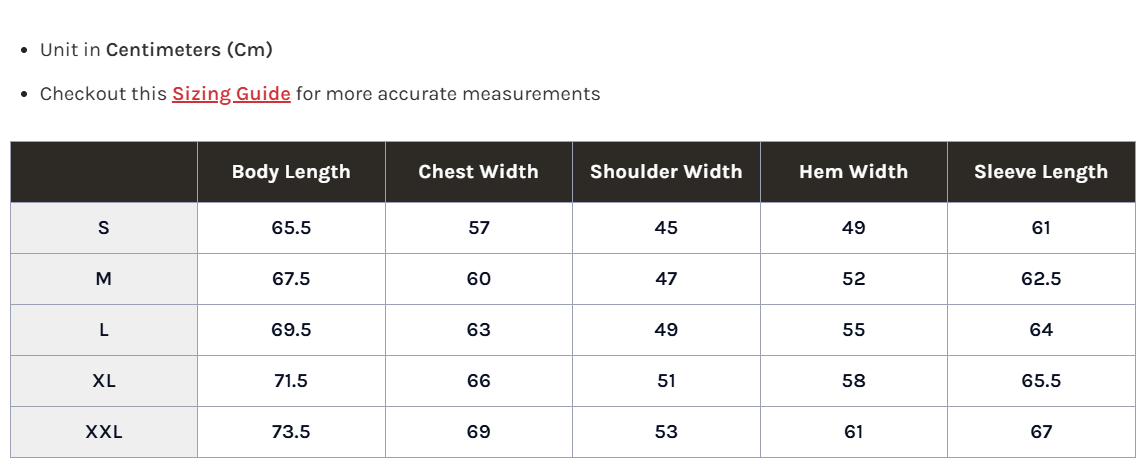Click the chest width value 60
This screenshot has width=1145, height=471.
[478, 279]
